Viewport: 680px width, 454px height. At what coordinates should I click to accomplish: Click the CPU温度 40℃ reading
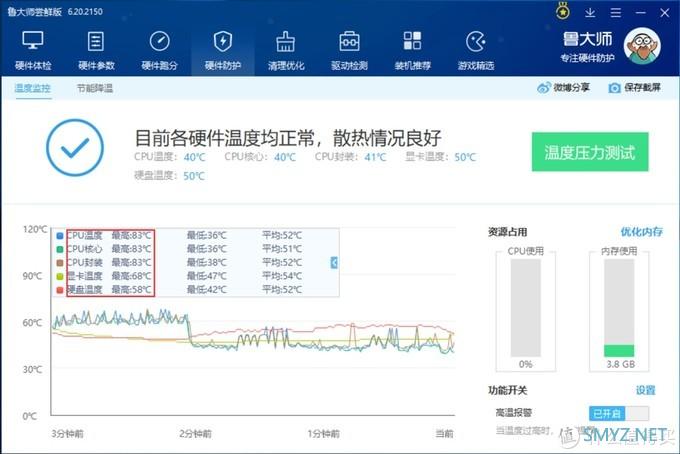(170, 157)
